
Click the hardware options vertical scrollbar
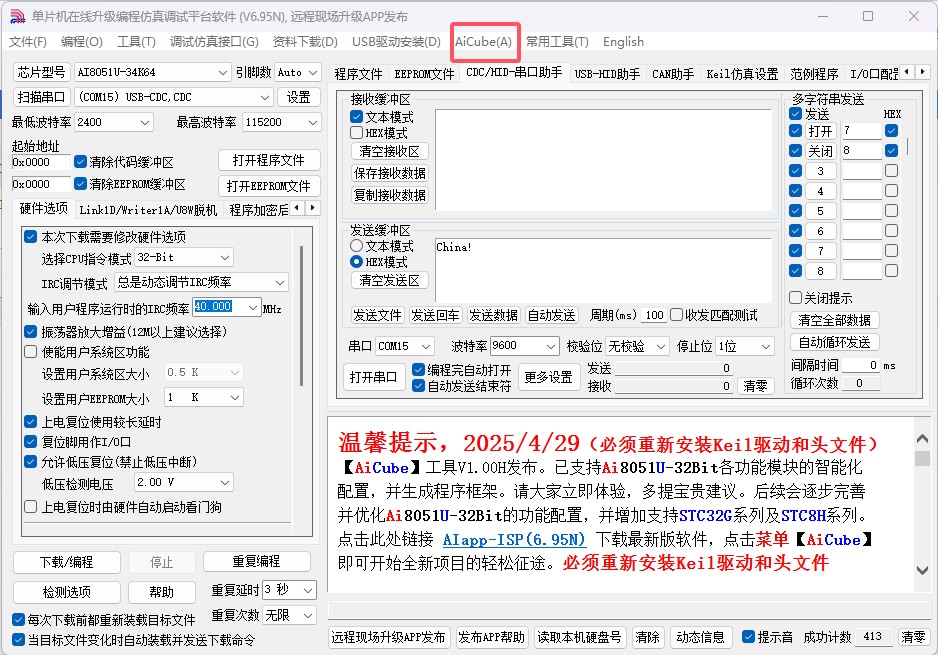(x=301, y=315)
